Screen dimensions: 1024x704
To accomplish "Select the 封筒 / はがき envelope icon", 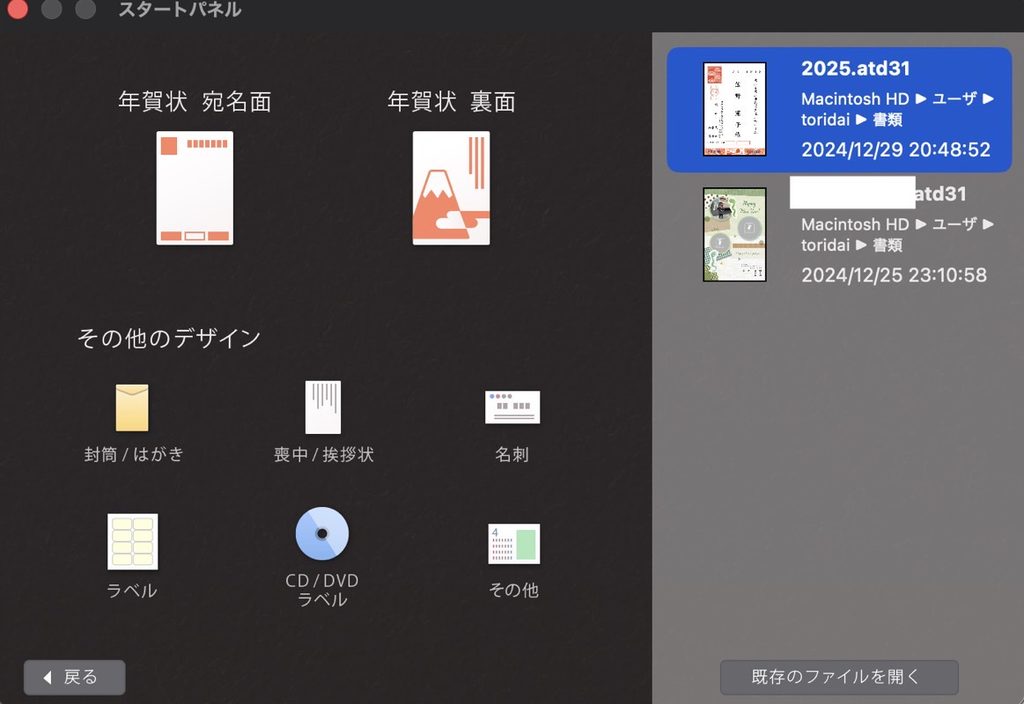I will (132, 408).
